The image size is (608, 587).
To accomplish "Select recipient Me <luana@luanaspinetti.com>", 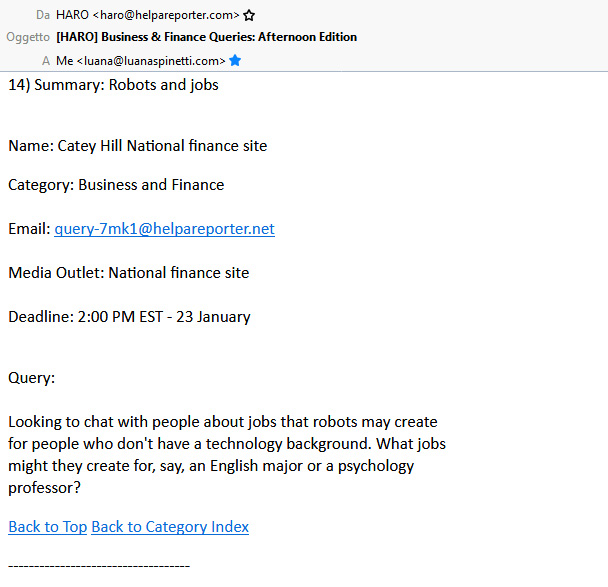I will [x=141, y=60].
